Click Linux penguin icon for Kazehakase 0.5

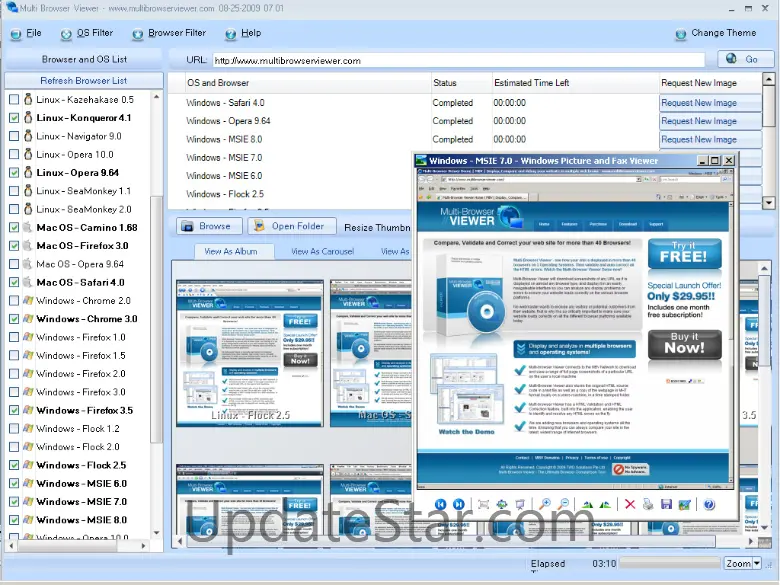28,99
